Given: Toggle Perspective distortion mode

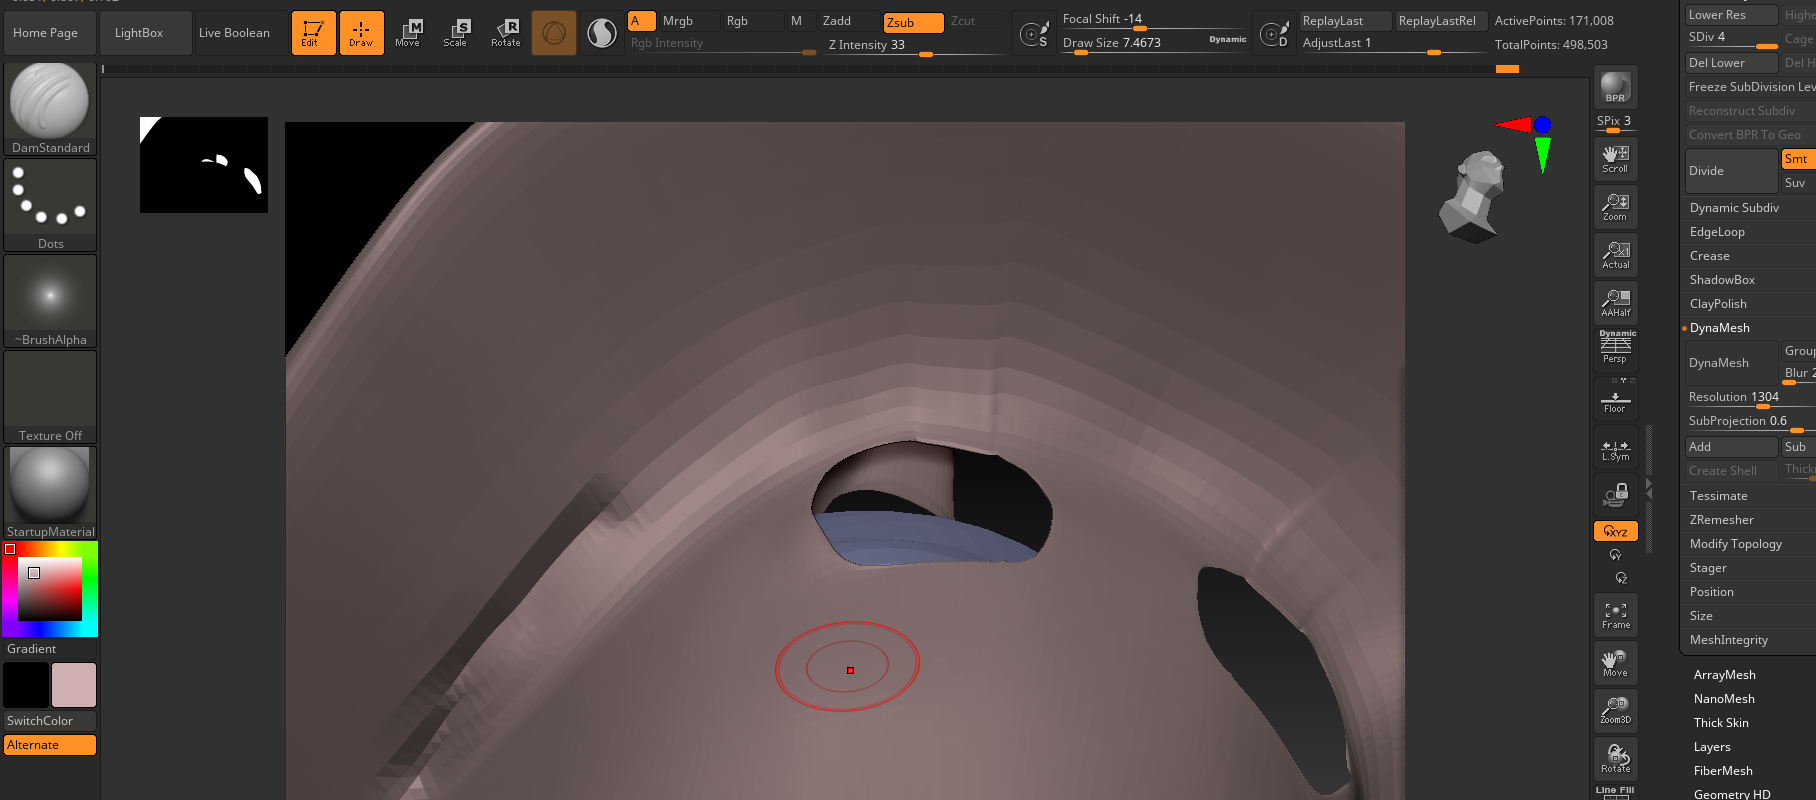Looking at the screenshot, I should click(x=1615, y=348).
